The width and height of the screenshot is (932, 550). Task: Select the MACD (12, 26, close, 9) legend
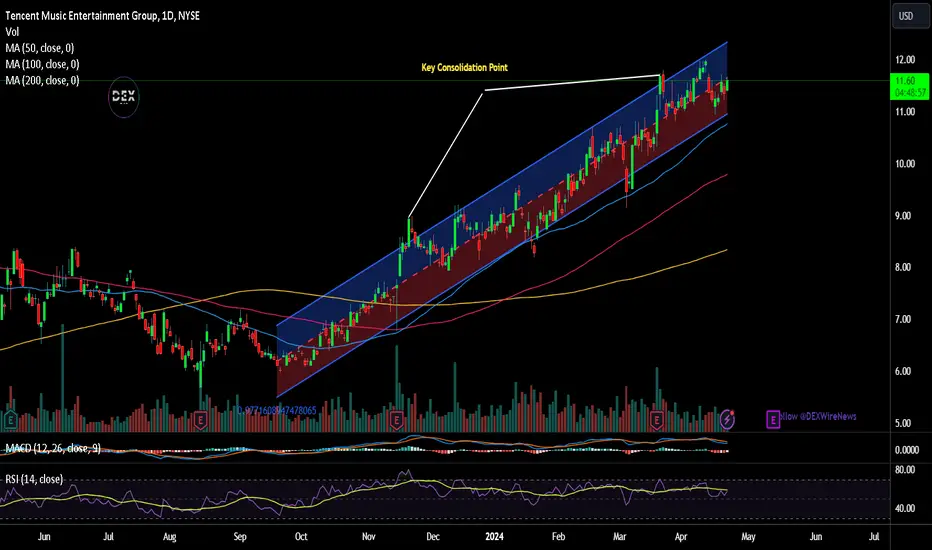coord(53,448)
